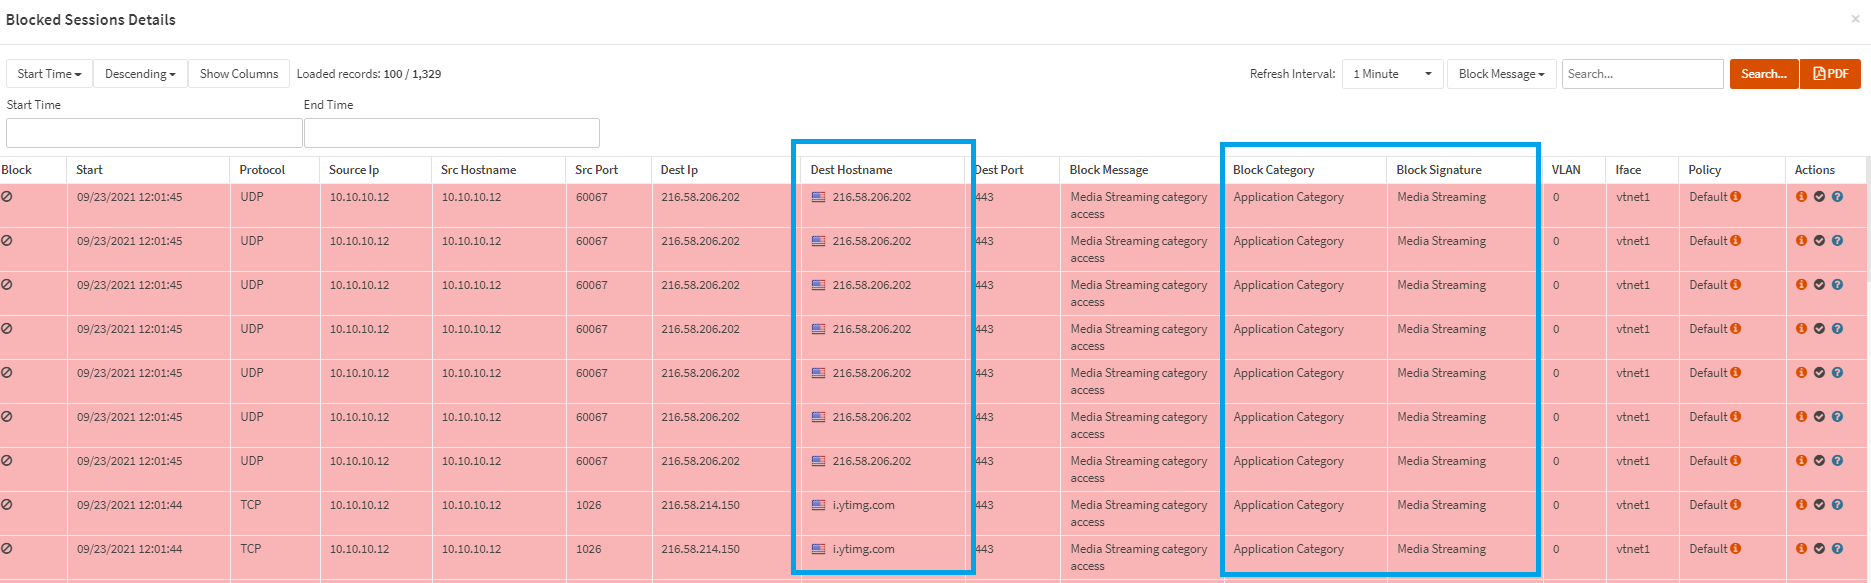Open the Refresh Interval 1 Minute dropdown
Viewport: 1871px width, 583px height.
(1392, 74)
